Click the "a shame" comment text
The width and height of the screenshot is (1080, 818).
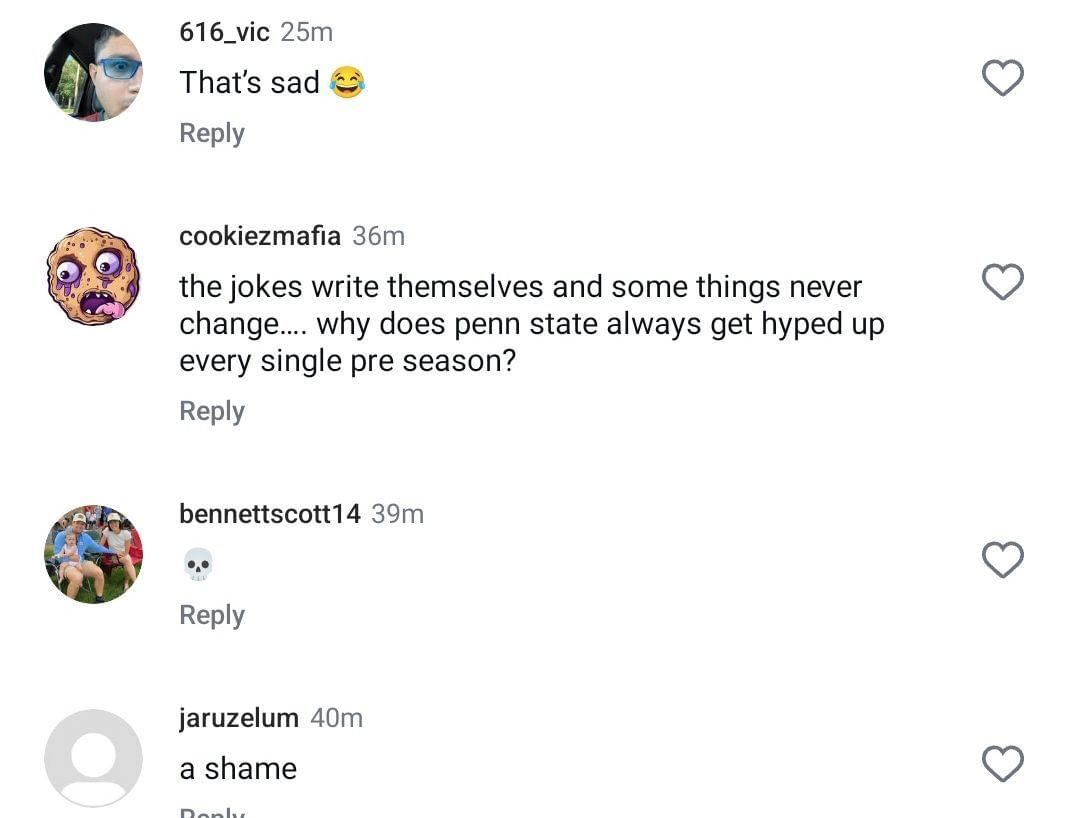(238, 768)
